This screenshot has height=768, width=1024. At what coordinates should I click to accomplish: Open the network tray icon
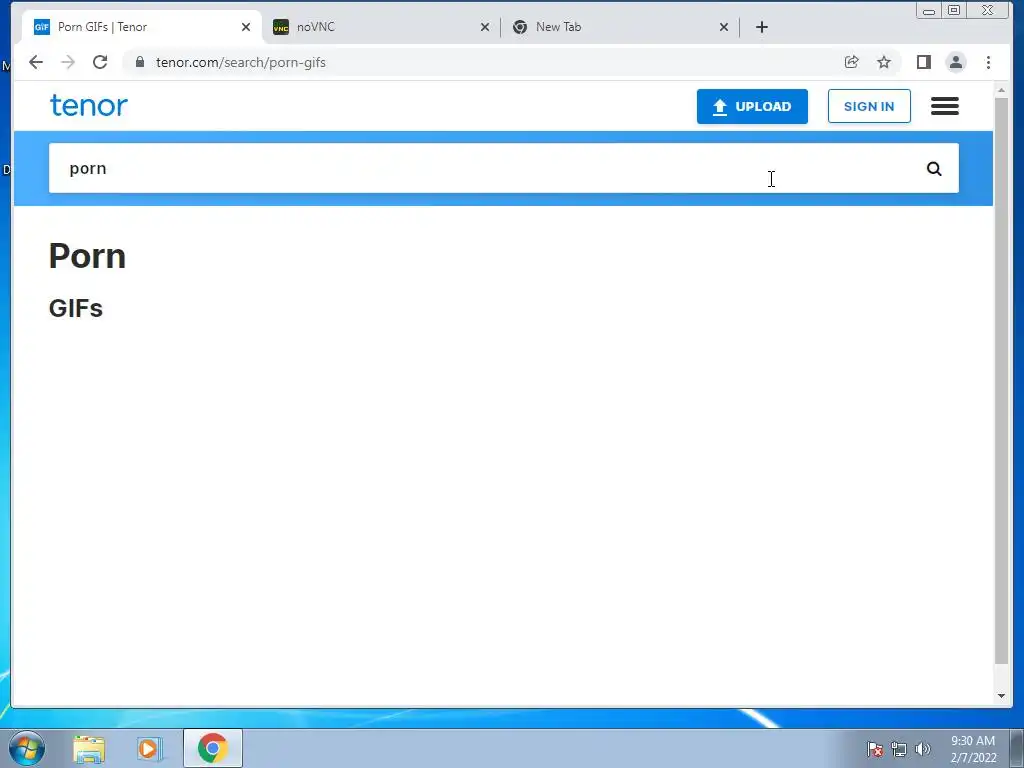[x=899, y=749]
